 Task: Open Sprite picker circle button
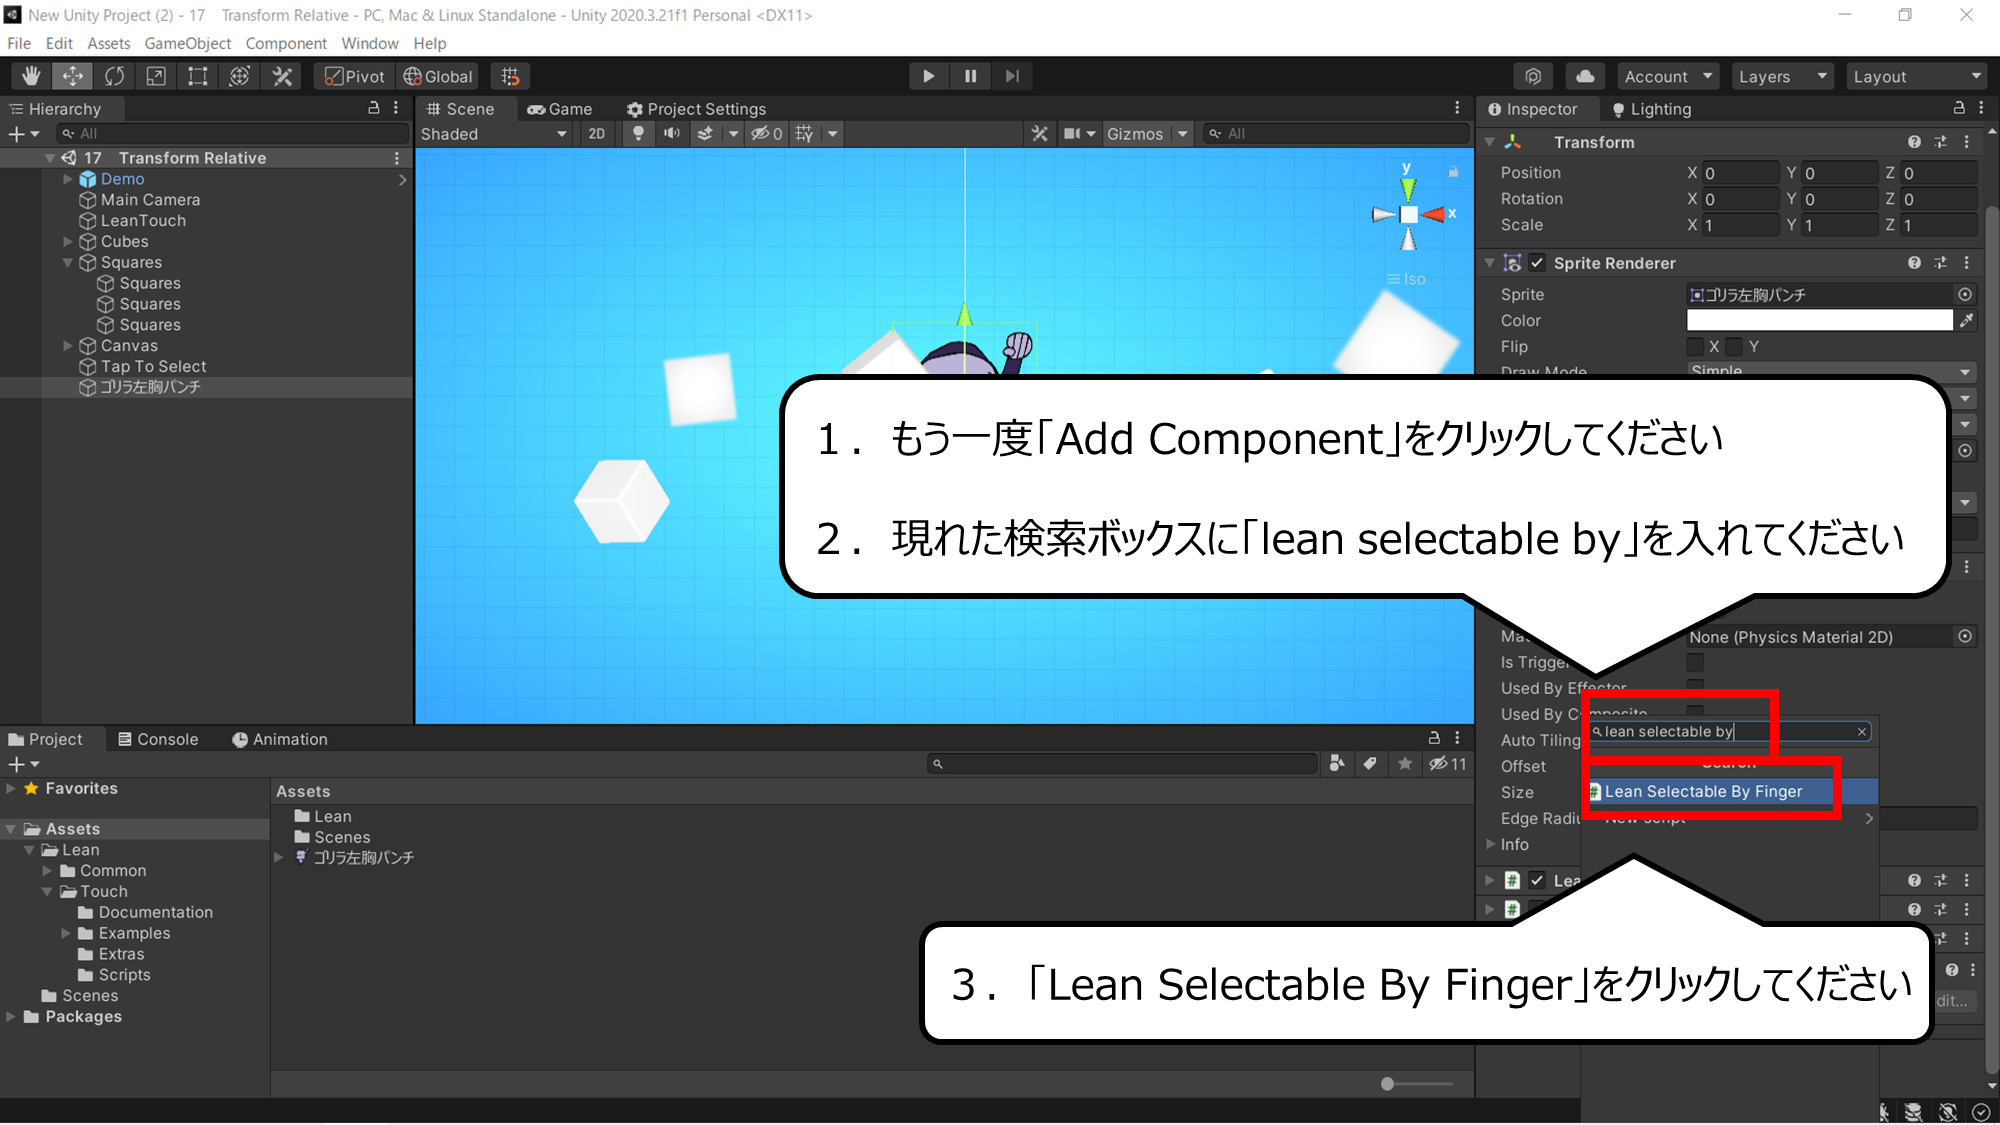tap(1965, 294)
